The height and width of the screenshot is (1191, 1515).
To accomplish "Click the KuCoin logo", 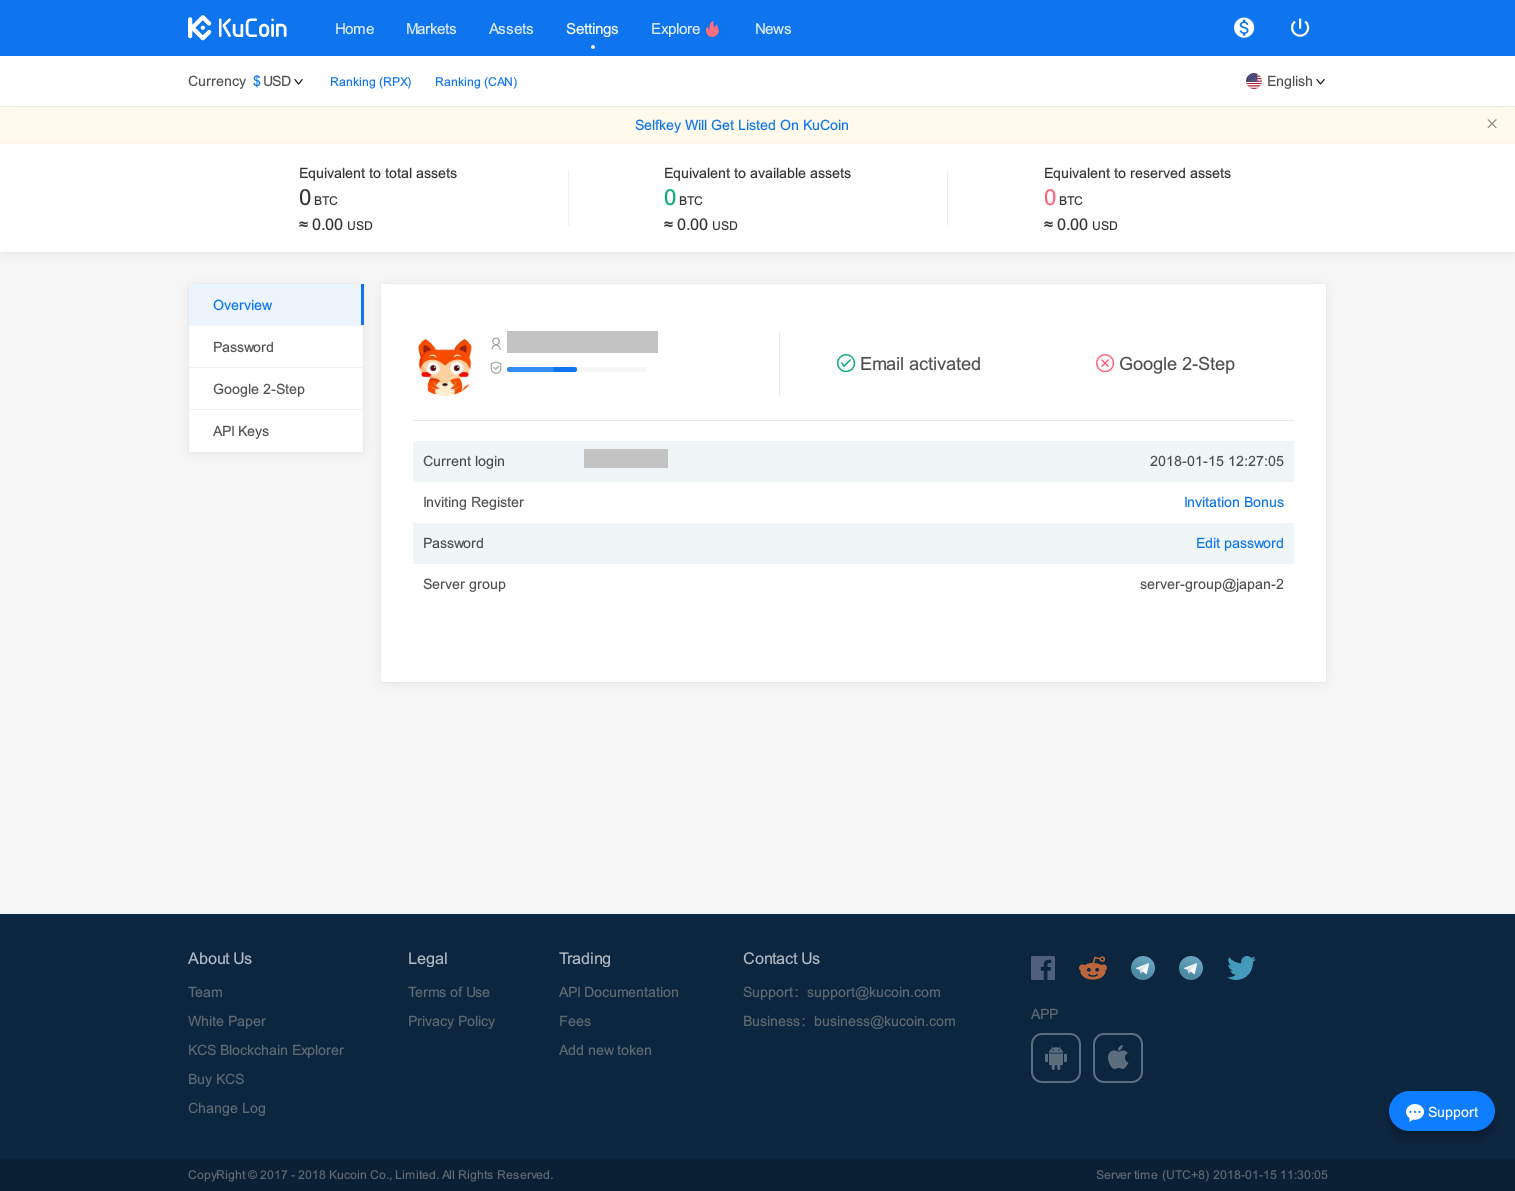I will coord(237,28).
